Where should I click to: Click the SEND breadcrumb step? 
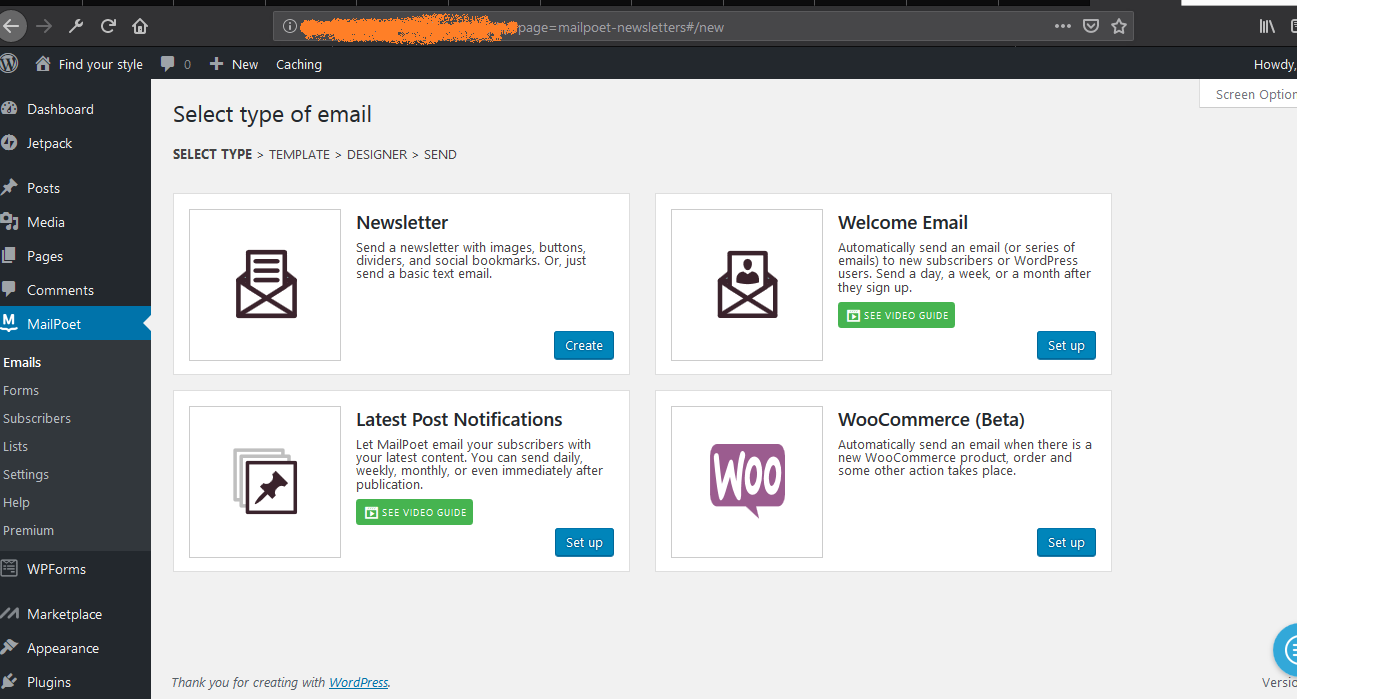click(x=440, y=154)
